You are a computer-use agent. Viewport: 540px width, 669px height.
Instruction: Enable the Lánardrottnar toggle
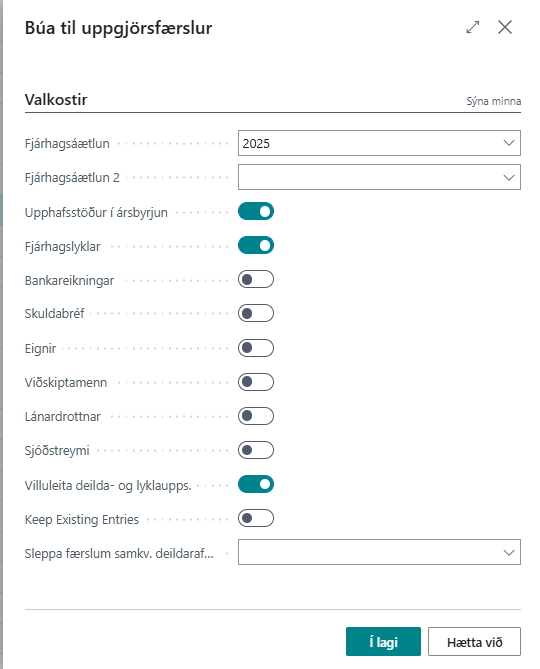(x=256, y=416)
